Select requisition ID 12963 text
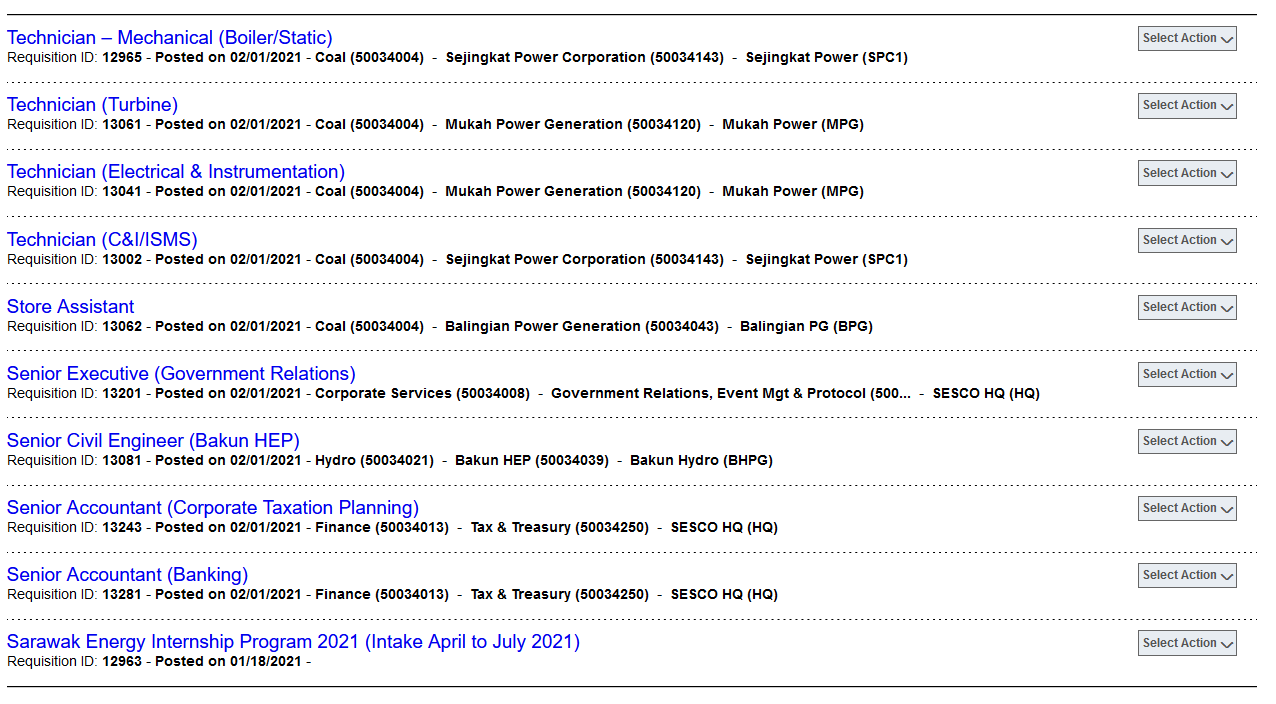Image resolution: width=1276 pixels, height=704 pixels. tap(122, 661)
